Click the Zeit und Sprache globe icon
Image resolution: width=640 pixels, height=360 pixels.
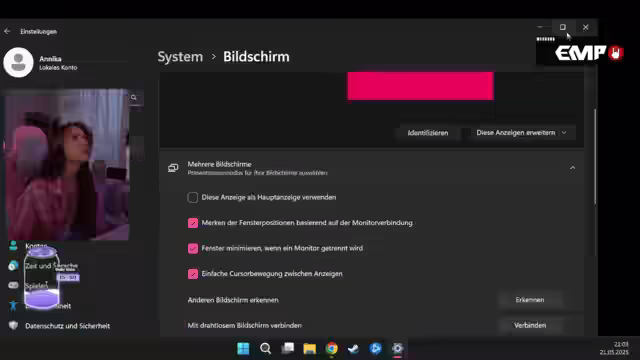click(13, 266)
